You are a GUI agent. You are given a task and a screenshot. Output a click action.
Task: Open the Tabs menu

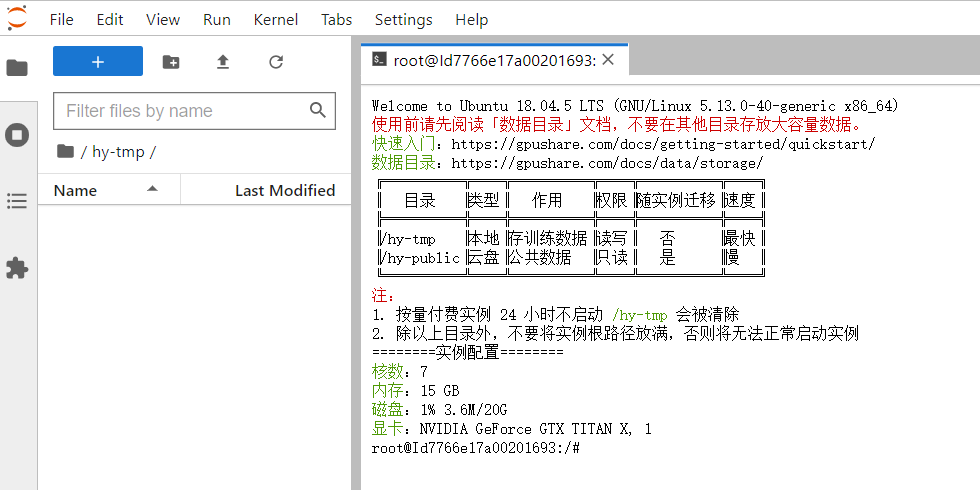336,19
